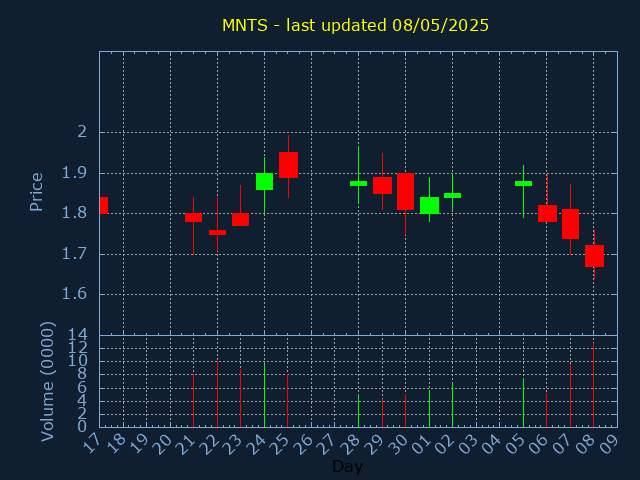Click the red volume bar for day 29
Viewport: 640px width, 480px height.
382,413
